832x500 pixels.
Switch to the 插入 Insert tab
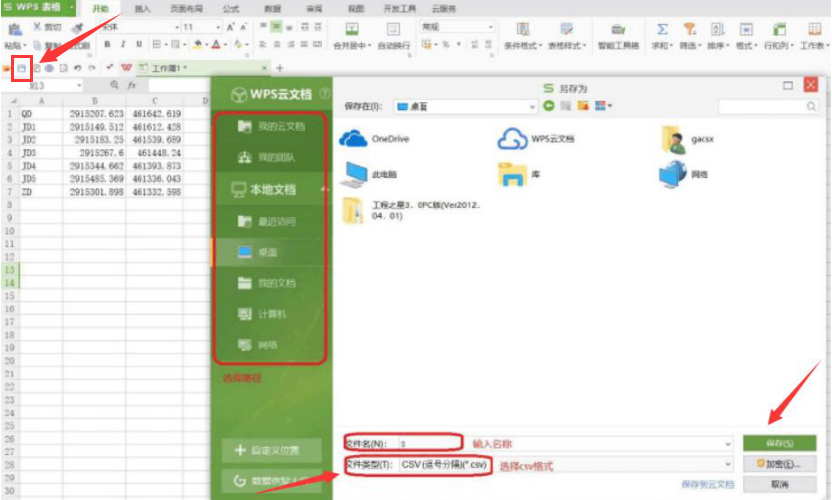click(x=142, y=9)
